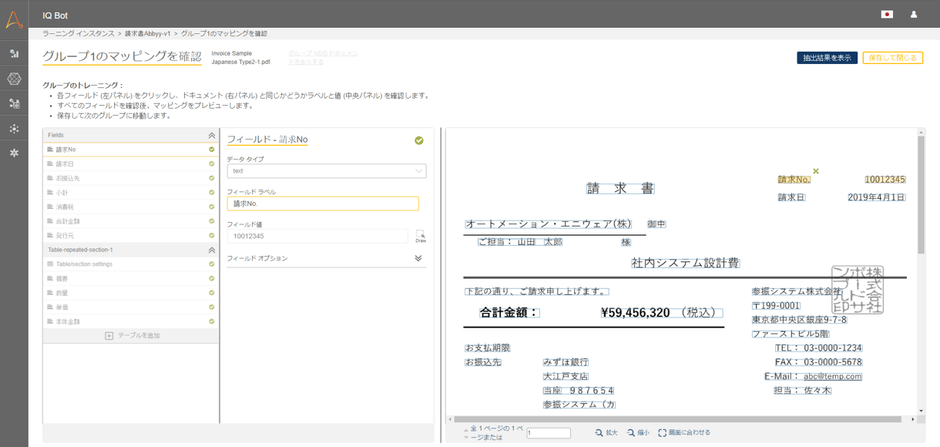Collapse the Fields section list

tap(211, 134)
